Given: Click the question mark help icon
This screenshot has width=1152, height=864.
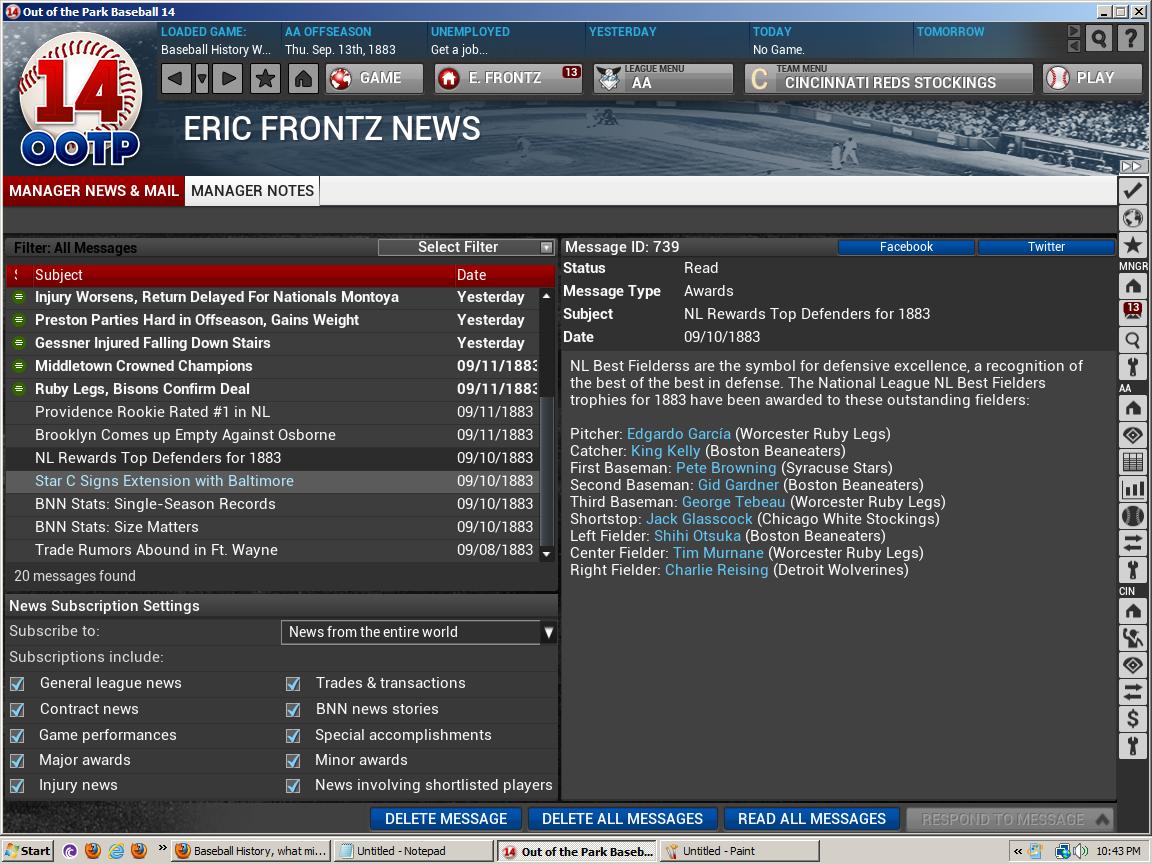Looking at the screenshot, I should pyautogui.click(x=1130, y=39).
